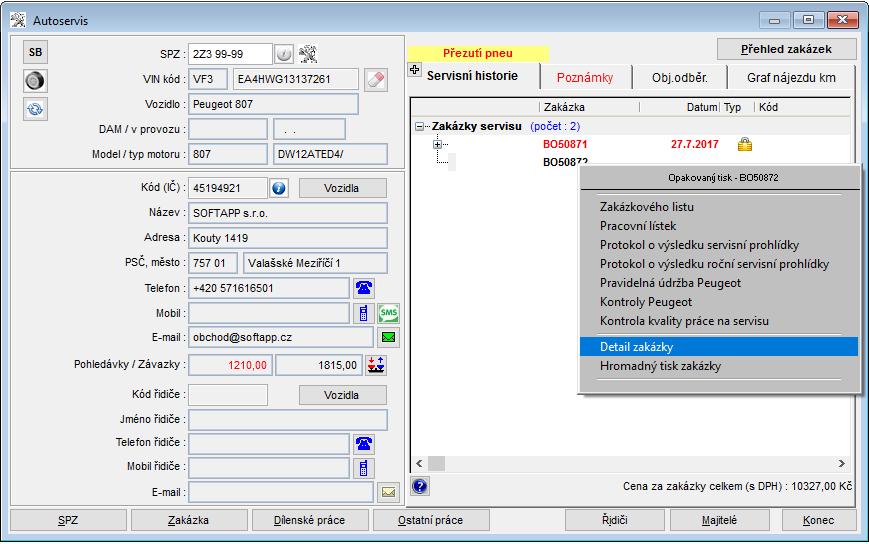869x544 pixels.
Task: Click the tire wheel icon
Action: [35, 81]
